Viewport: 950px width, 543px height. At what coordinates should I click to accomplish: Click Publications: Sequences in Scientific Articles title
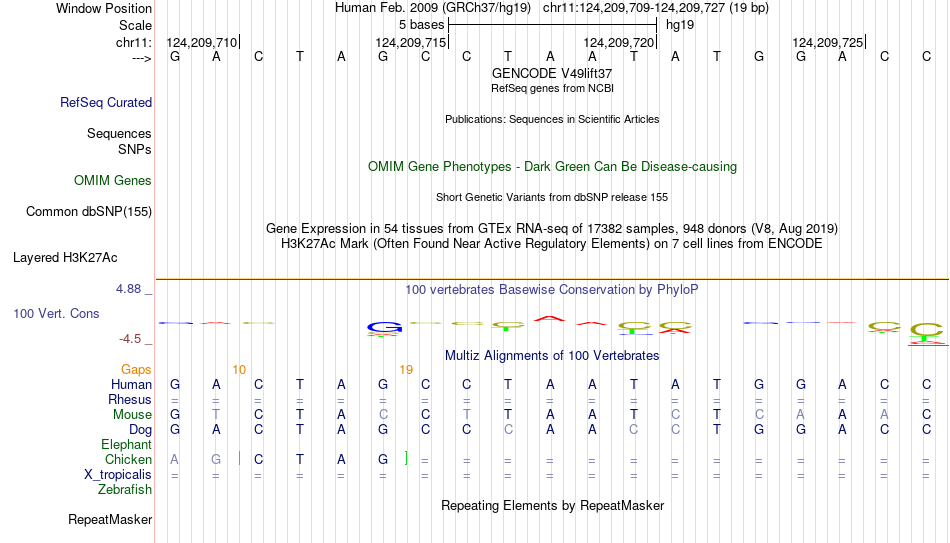[552, 119]
